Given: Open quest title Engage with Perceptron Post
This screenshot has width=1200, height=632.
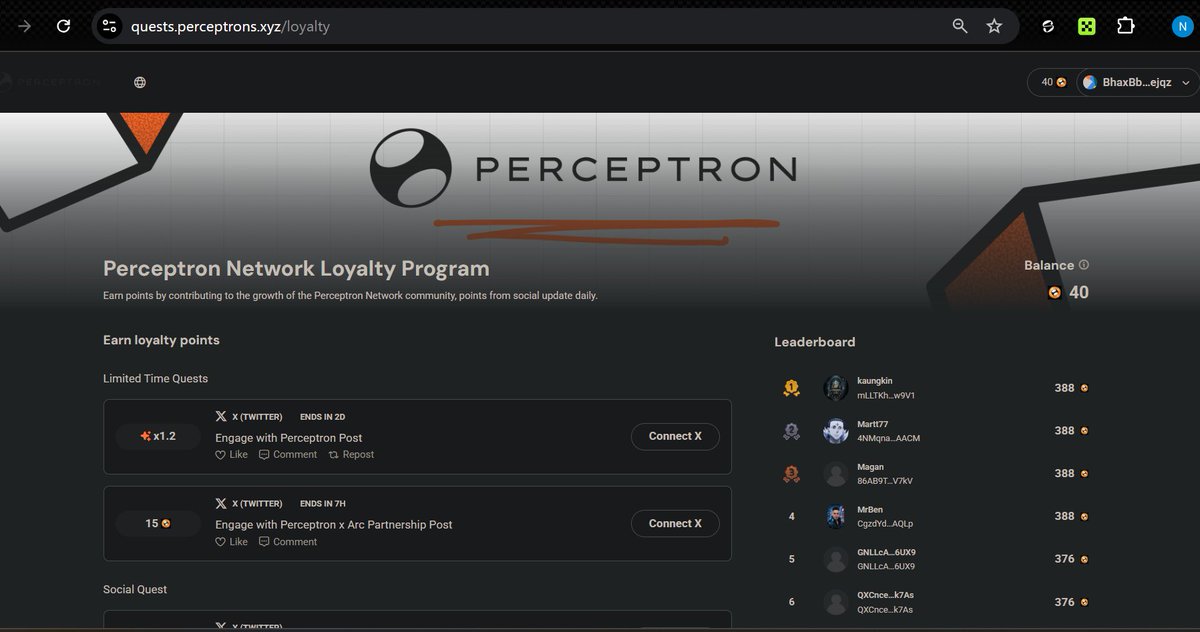Looking at the screenshot, I should pyautogui.click(x=289, y=437).
